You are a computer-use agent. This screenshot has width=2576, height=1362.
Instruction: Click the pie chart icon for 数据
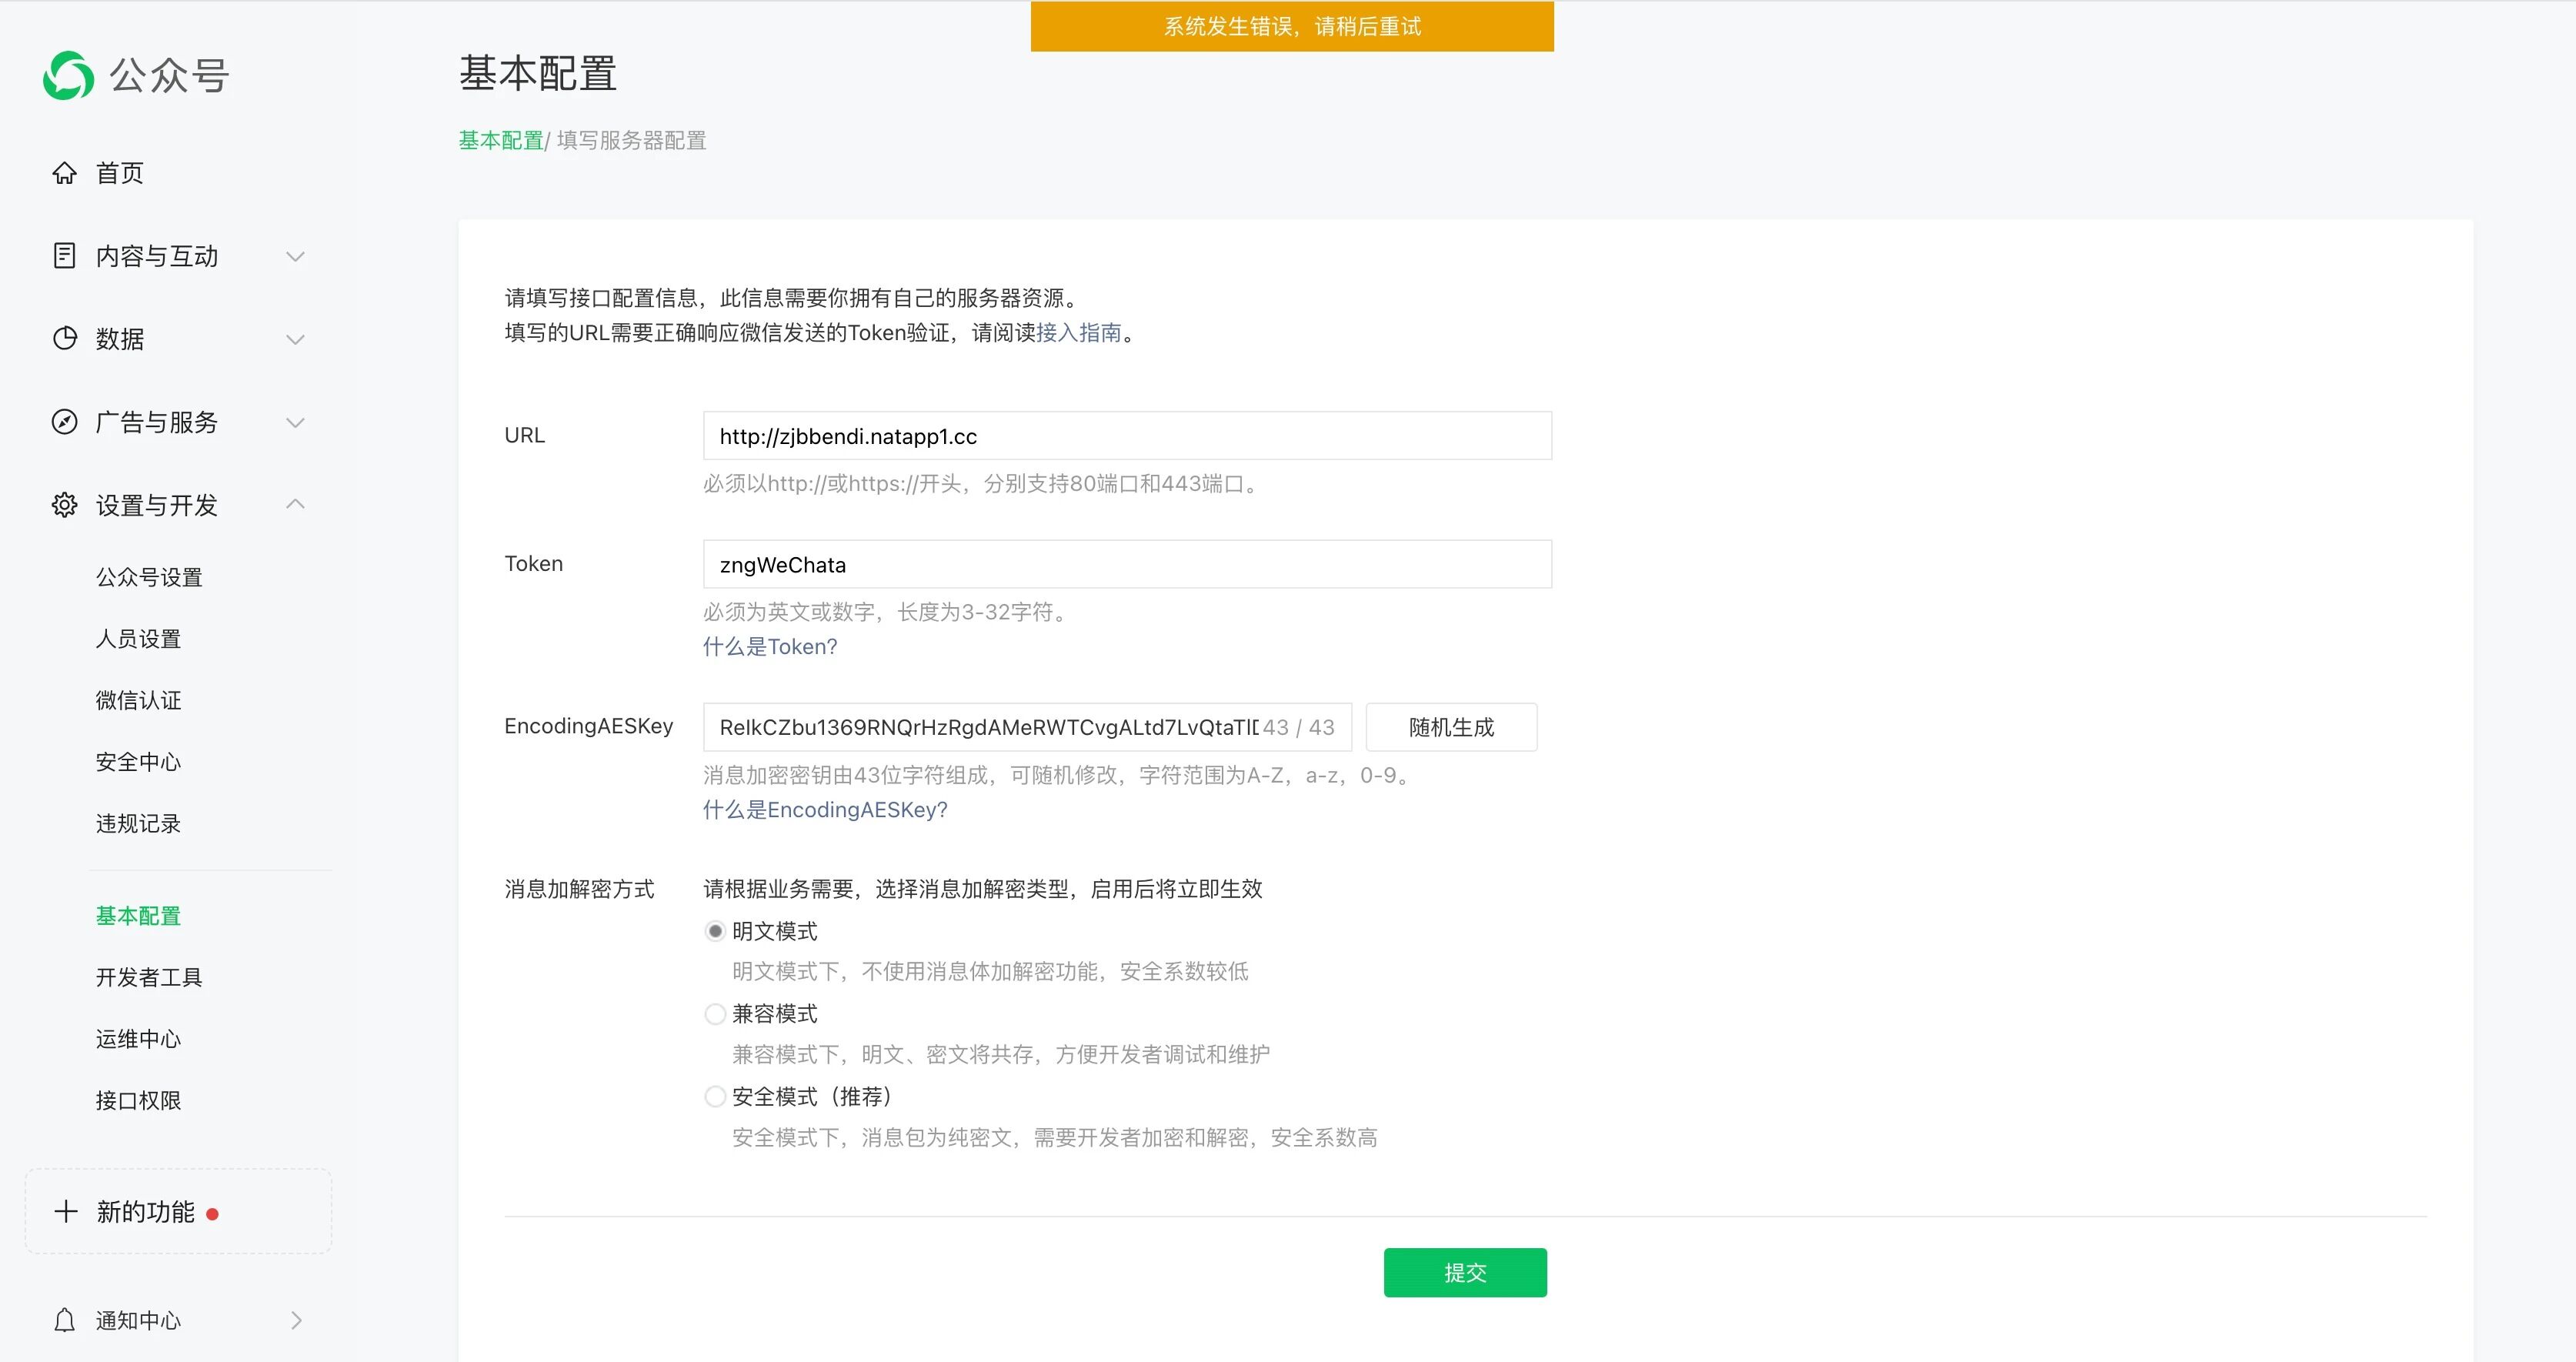(x=64, y=339)
